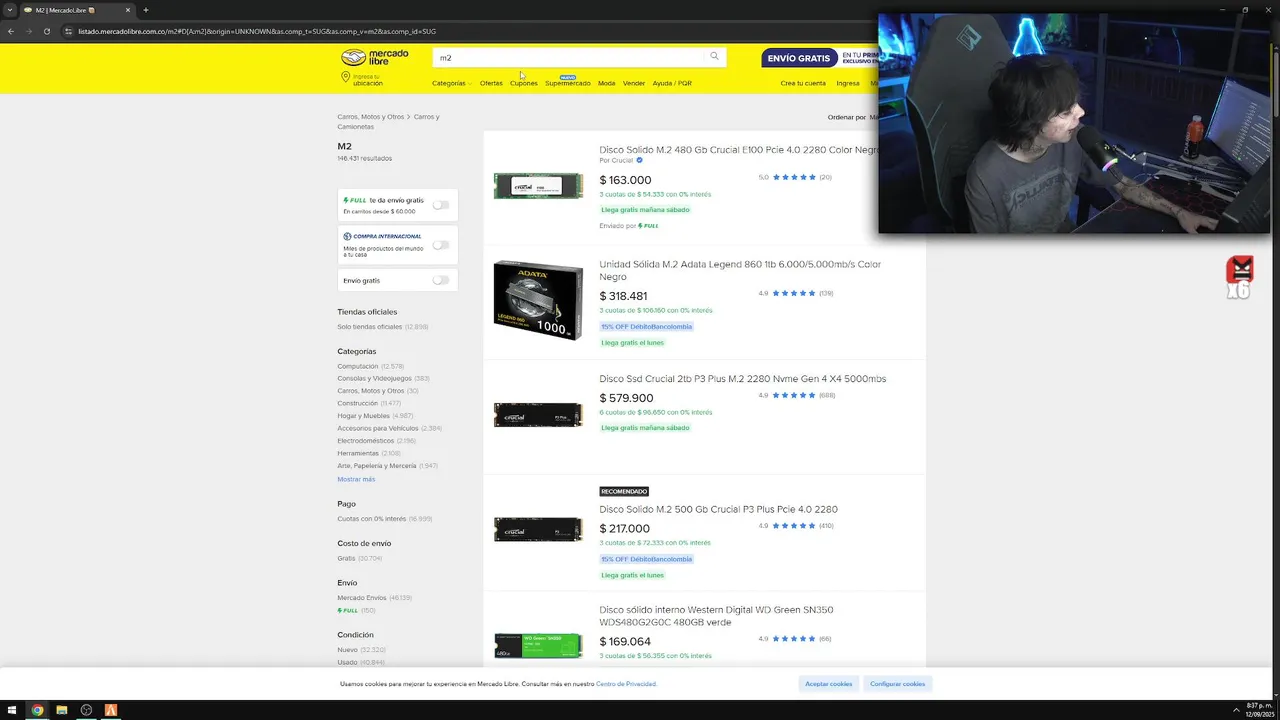
Task: Open Crucial E100 480 Gb product thumbnail
Action: click(538, 186)
